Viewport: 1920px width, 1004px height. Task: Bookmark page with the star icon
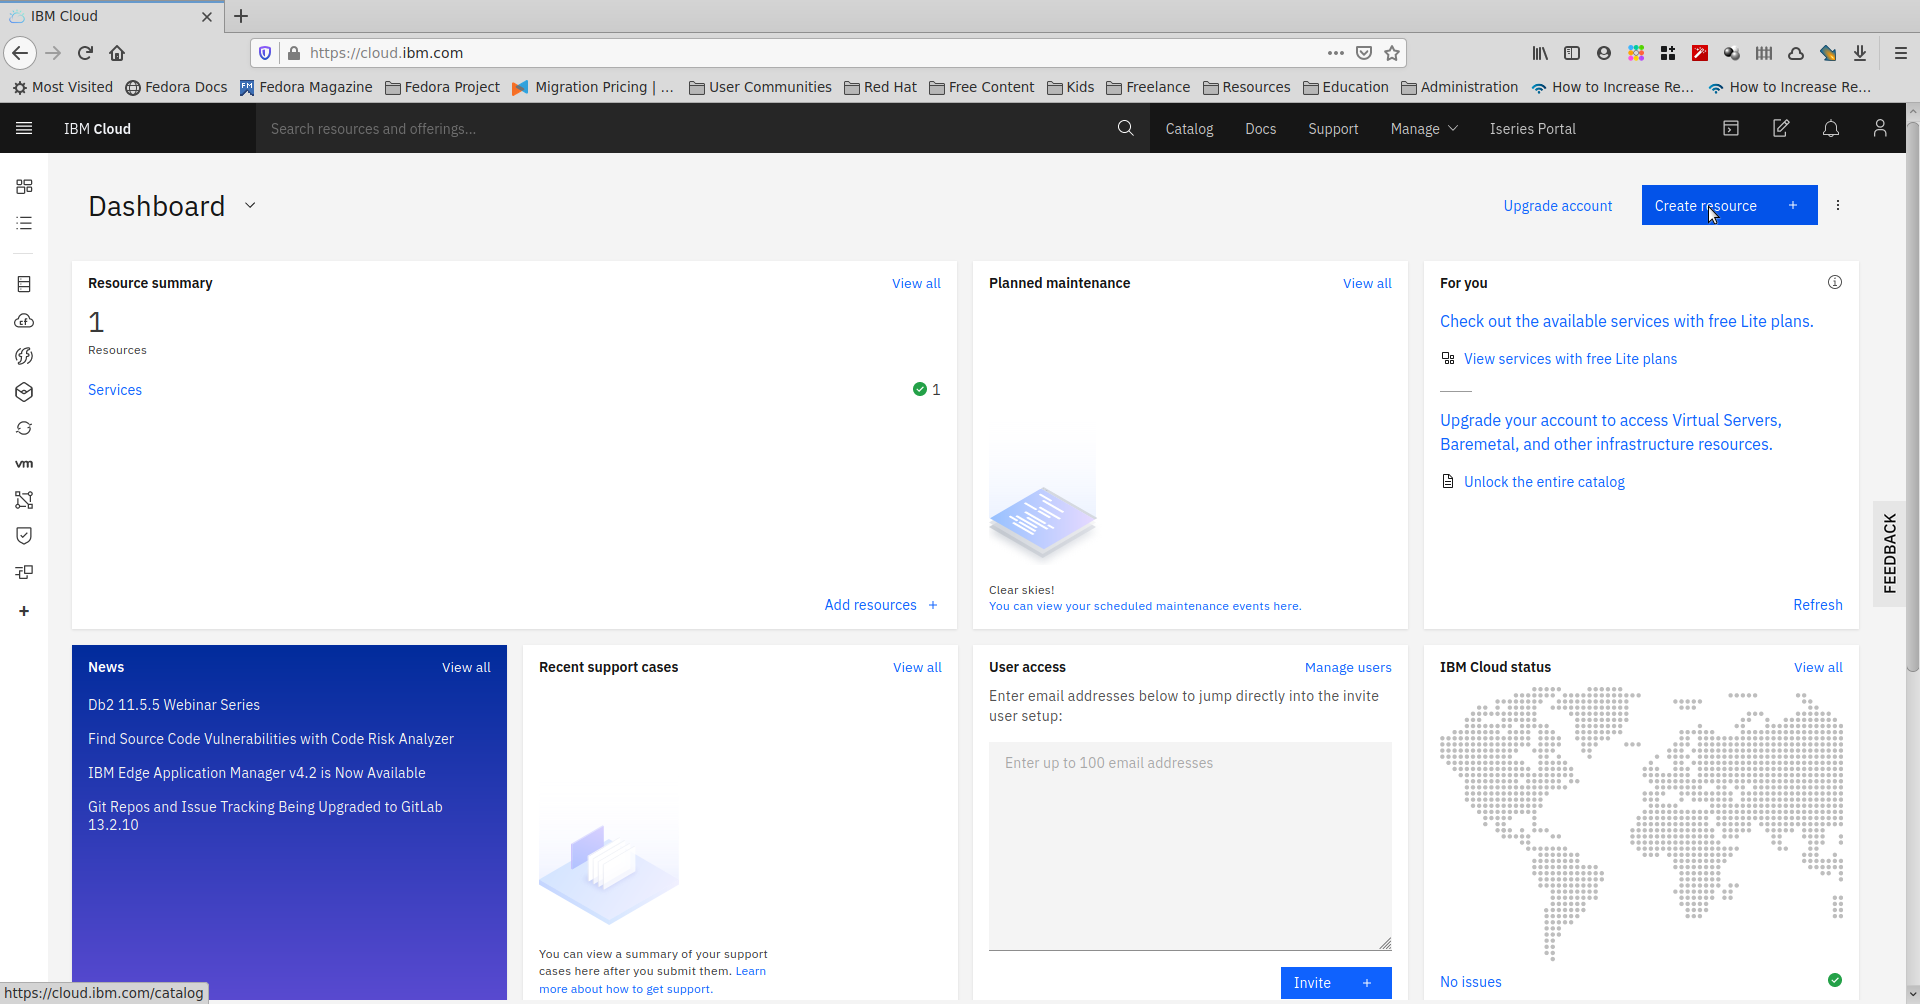tap(1392, 52)
